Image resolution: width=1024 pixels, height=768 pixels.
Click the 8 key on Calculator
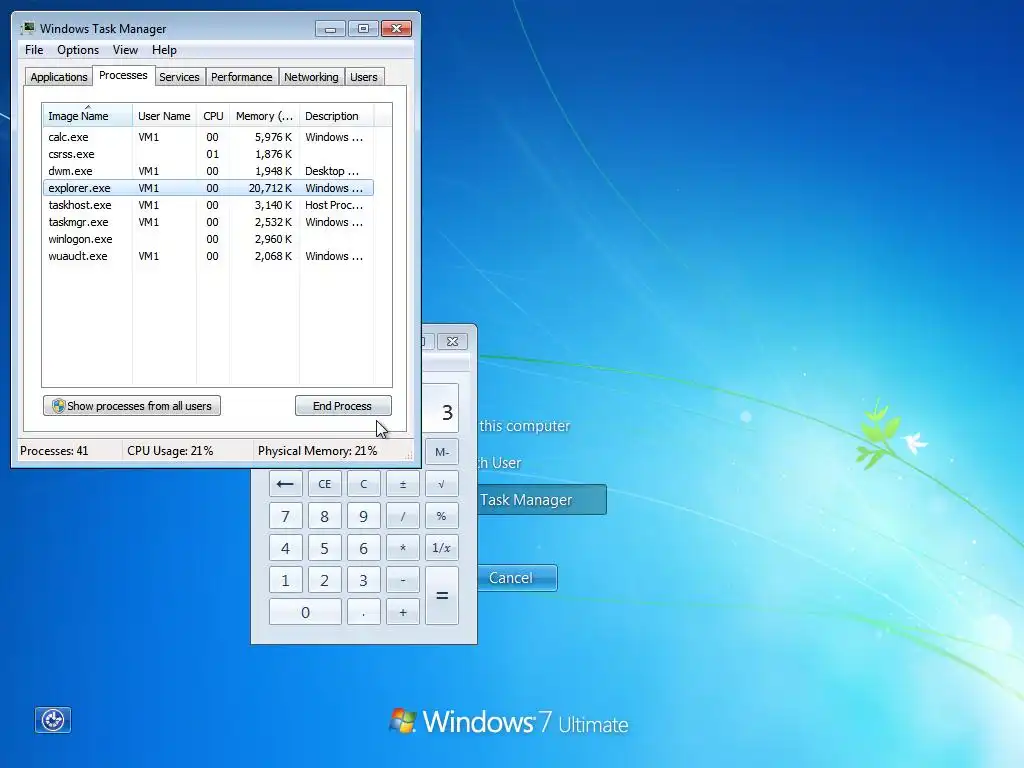325,516
